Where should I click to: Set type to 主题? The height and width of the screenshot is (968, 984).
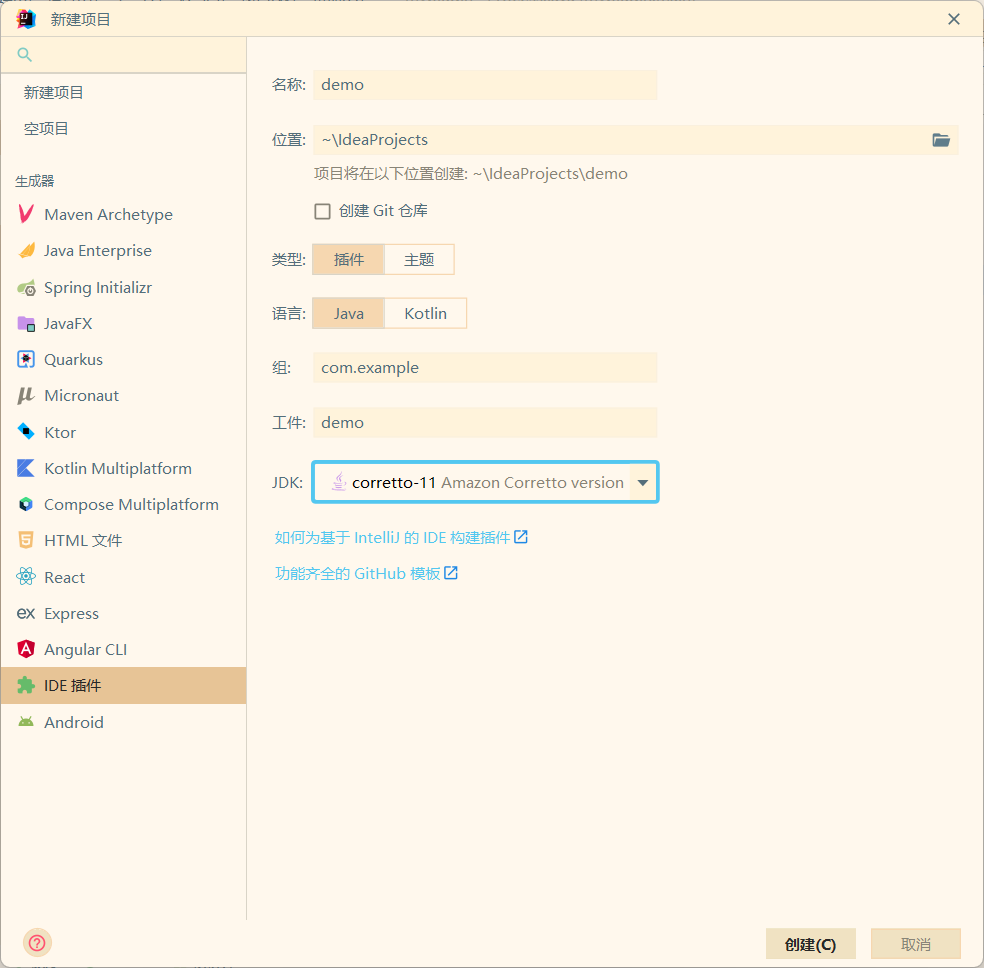pyautogui.click(x=419, y=260)
